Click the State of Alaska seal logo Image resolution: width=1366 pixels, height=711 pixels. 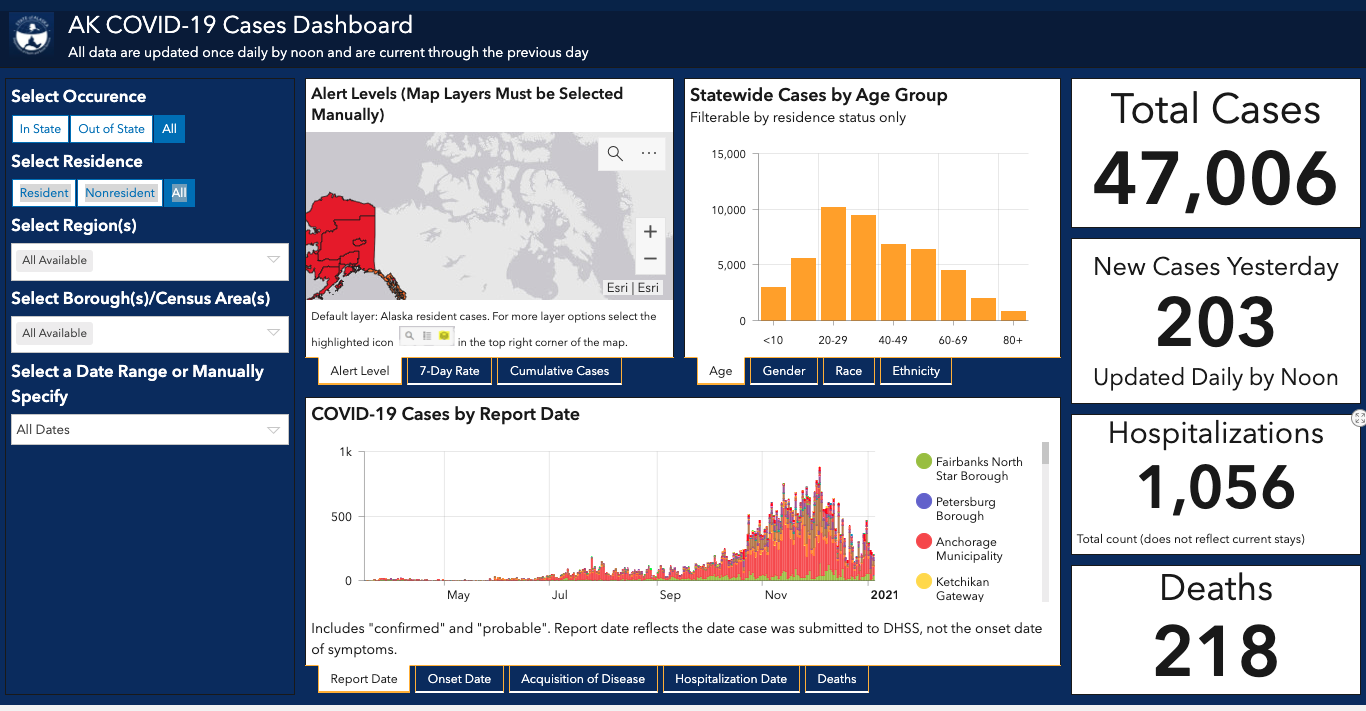pyautogui.click(x=32, y=34)
